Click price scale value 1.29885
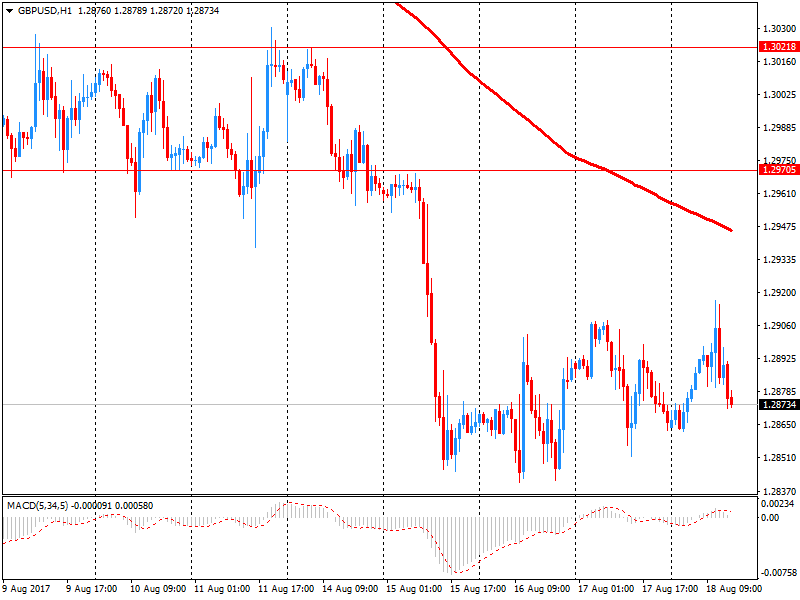This screenshot has width=800, height=600. pos(779,128)
